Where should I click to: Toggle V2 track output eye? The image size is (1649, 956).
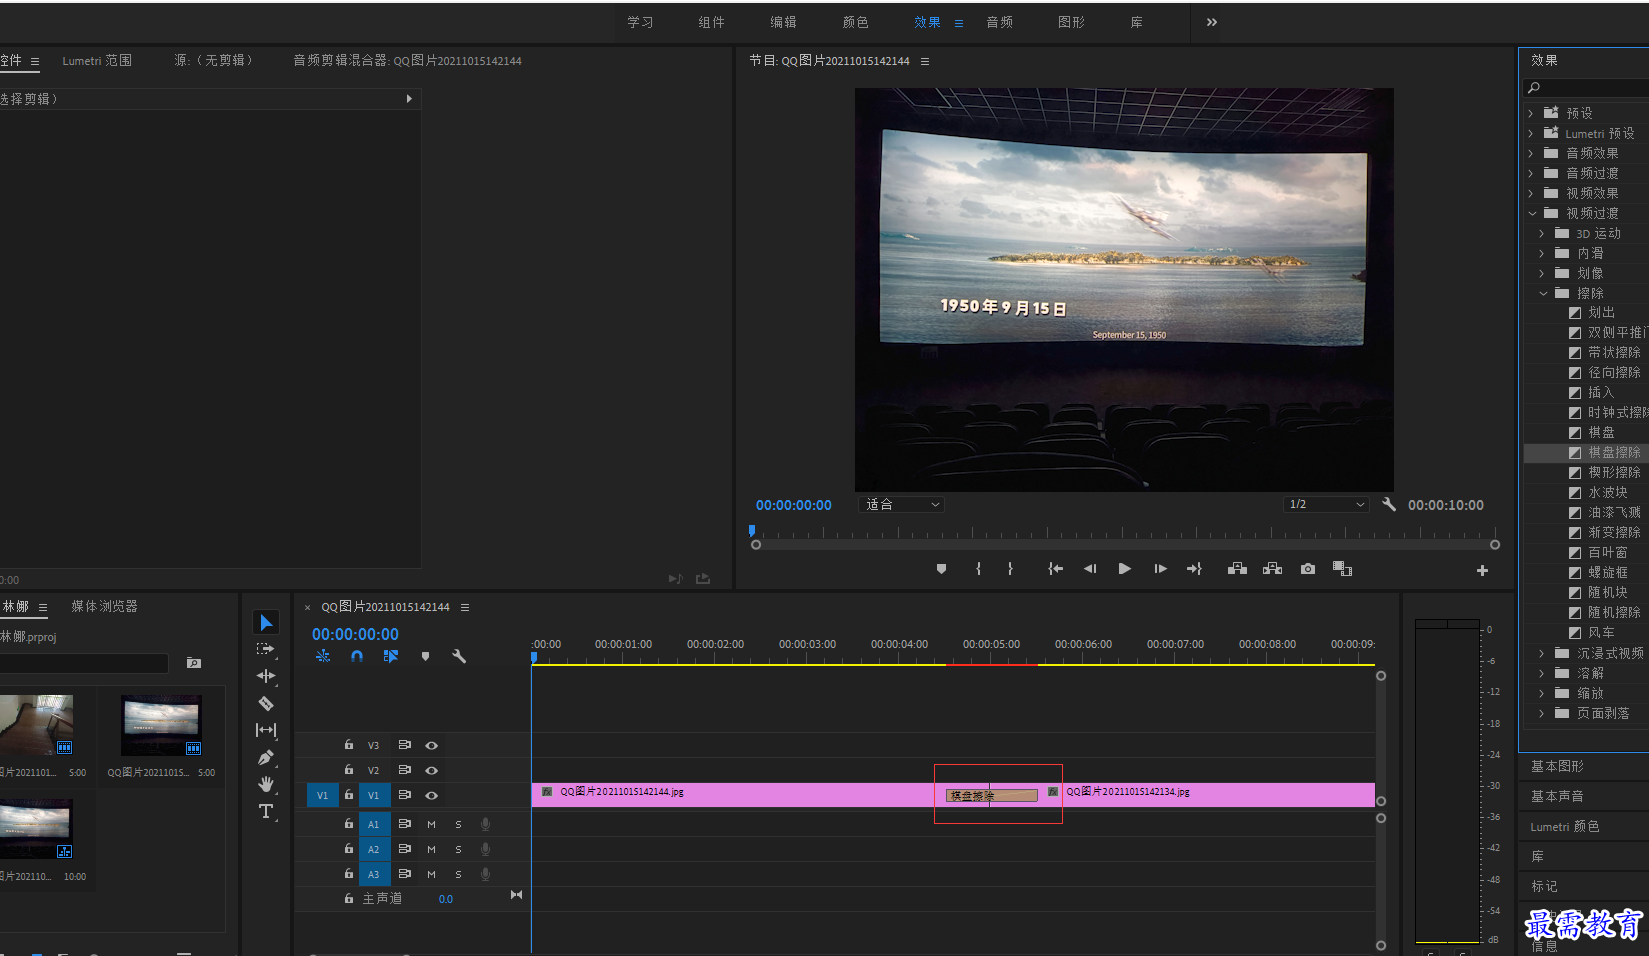[x=432, y=770]
